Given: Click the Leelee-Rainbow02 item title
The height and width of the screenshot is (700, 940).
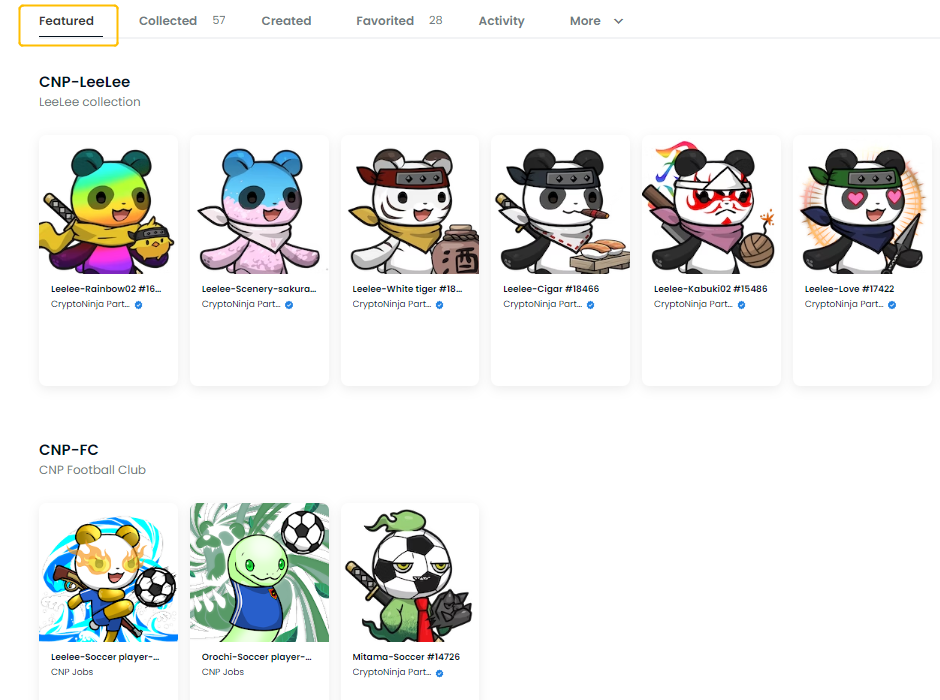Looking at the screenshot, I should [x=106, y=289].
